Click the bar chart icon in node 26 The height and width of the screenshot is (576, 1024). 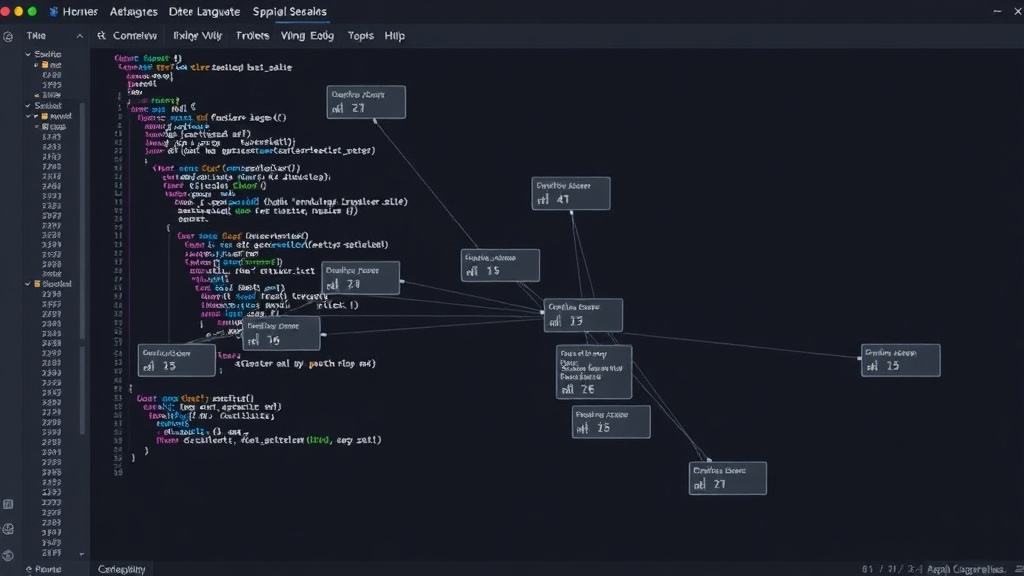(568, 389)
